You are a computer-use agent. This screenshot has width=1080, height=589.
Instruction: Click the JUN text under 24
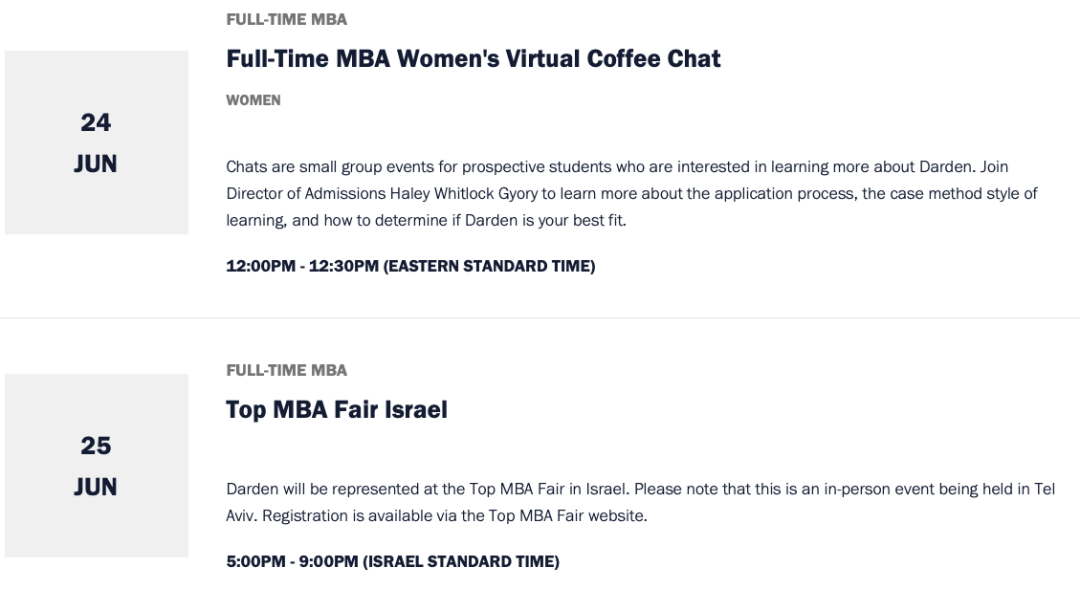tap(96, 164)
